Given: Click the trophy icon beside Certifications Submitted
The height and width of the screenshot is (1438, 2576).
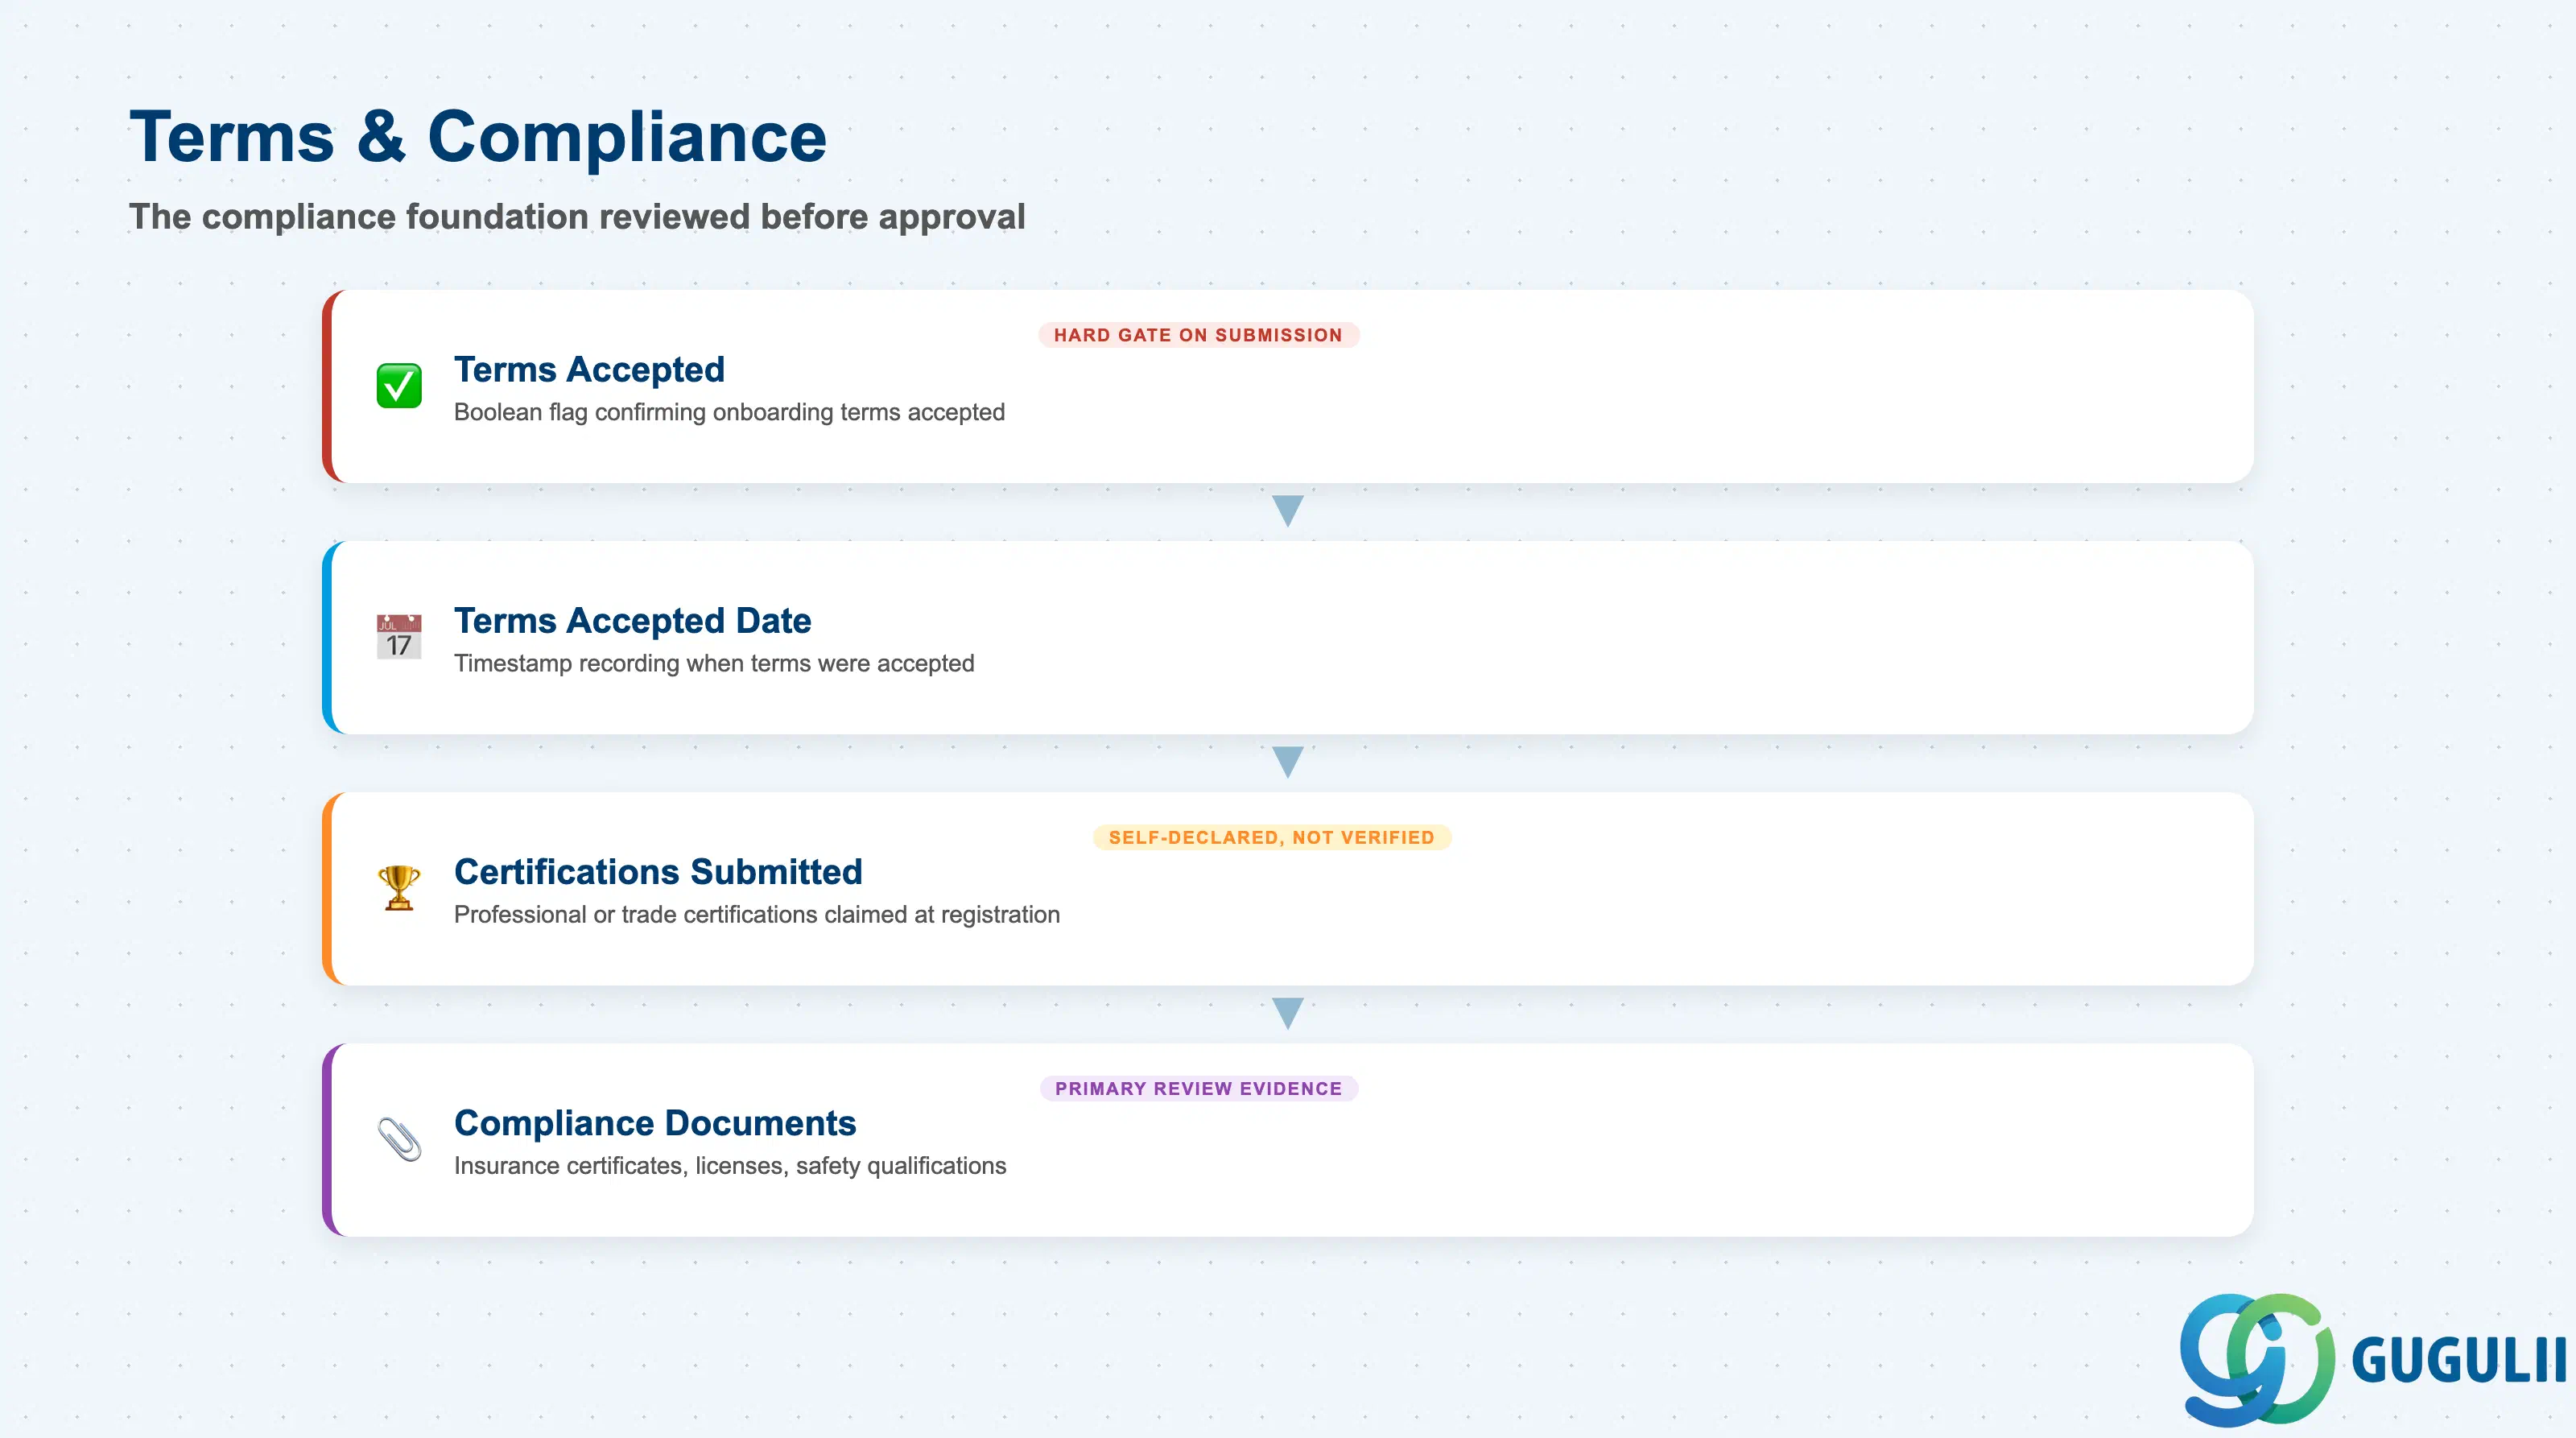Looking at the screenshot, I should [x=399, y=888].
